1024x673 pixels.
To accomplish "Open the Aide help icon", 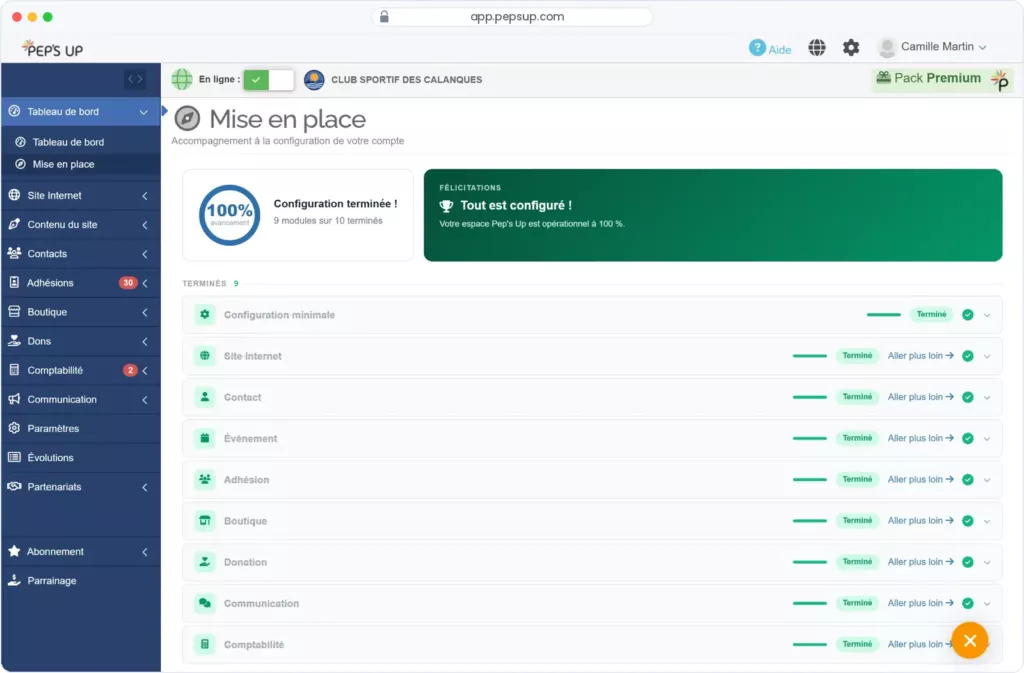I will [x=757, y=48].
